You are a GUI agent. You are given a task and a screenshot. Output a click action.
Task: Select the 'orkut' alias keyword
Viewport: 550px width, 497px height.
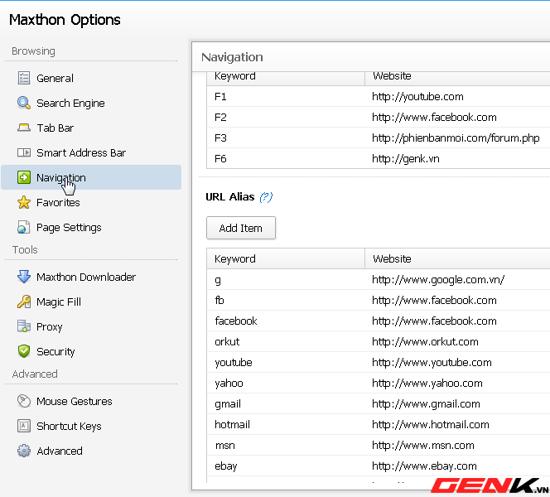pos(227,342)
